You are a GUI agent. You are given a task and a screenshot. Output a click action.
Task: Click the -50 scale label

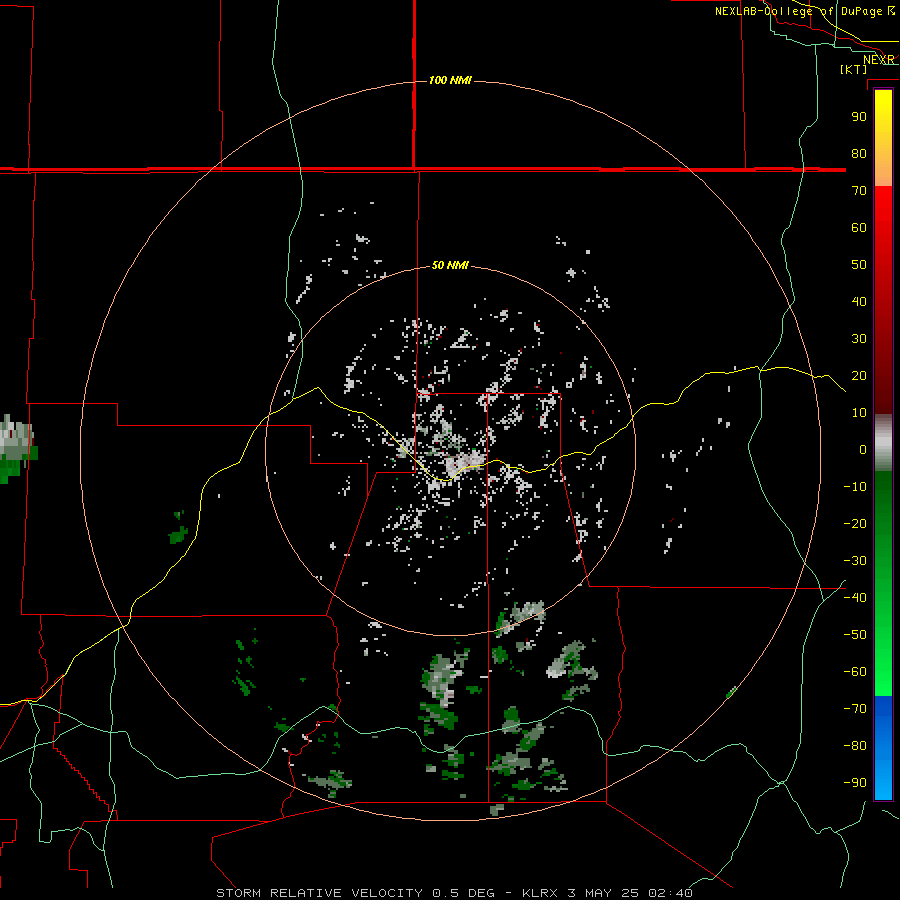tap(855, 635)
